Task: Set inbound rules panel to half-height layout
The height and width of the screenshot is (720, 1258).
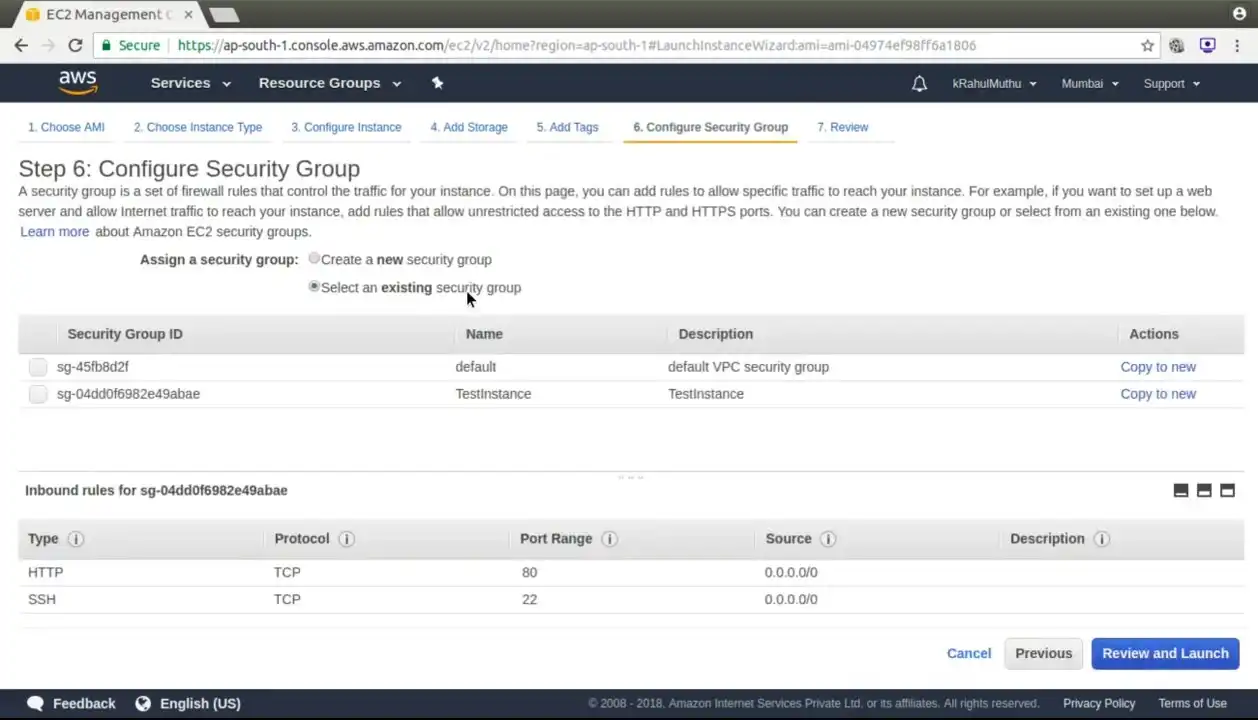Action: [x=1204, y=490]
